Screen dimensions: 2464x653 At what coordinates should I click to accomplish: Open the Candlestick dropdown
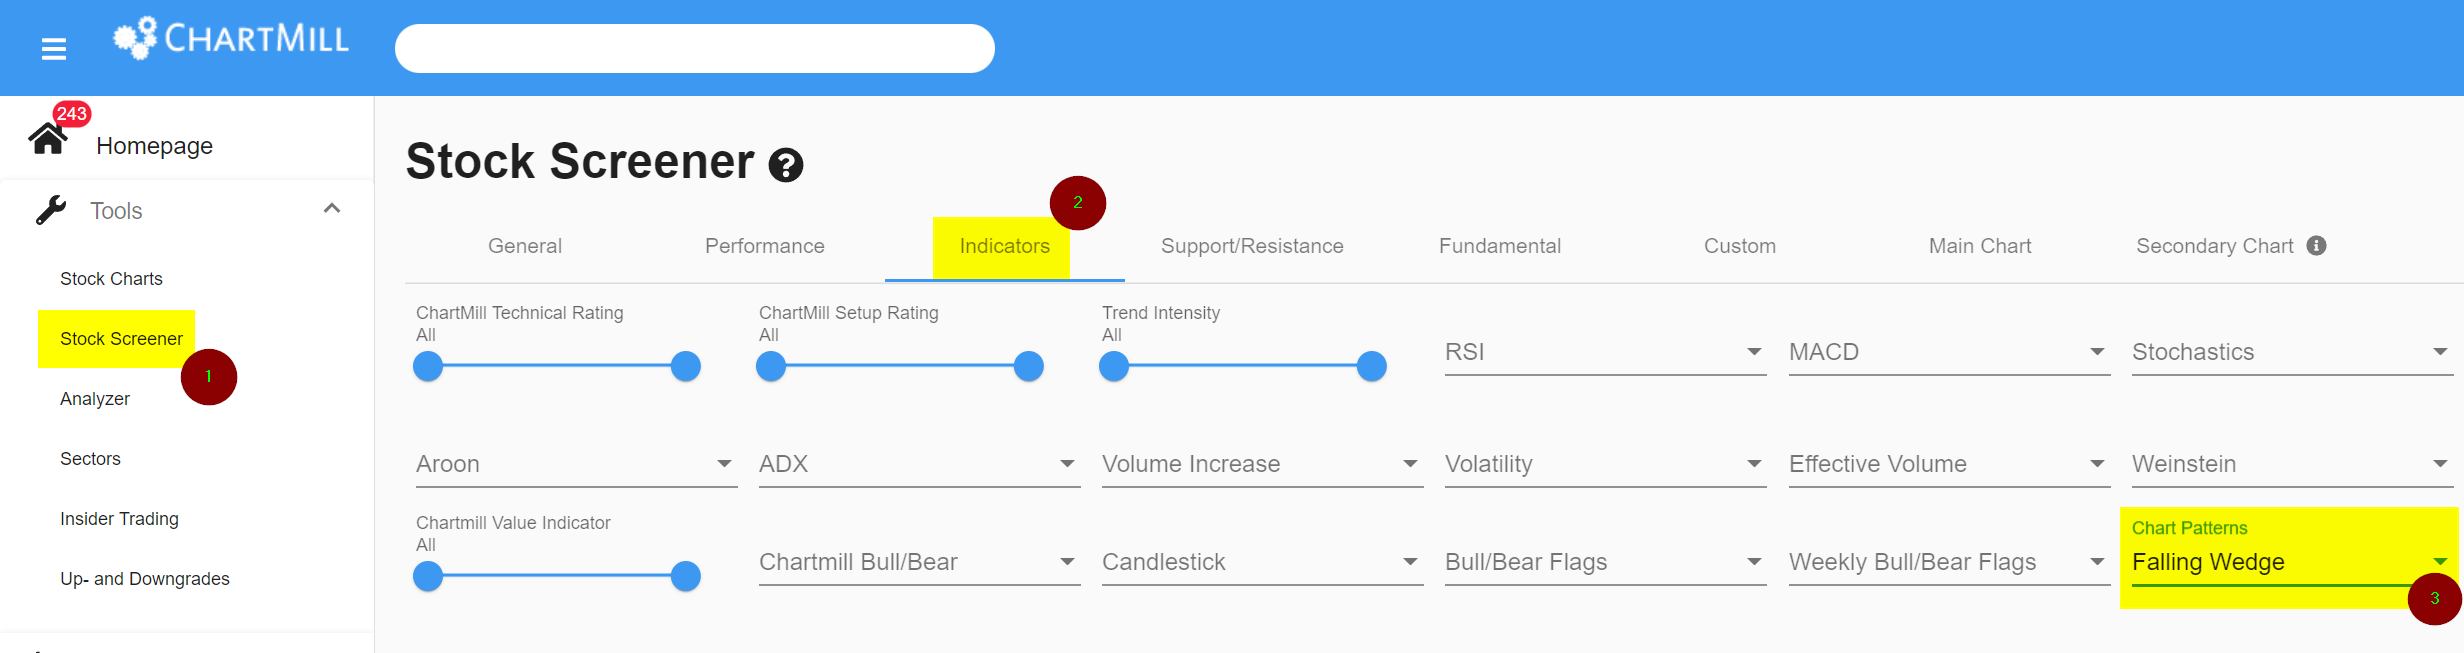(x=1262, y=562)
